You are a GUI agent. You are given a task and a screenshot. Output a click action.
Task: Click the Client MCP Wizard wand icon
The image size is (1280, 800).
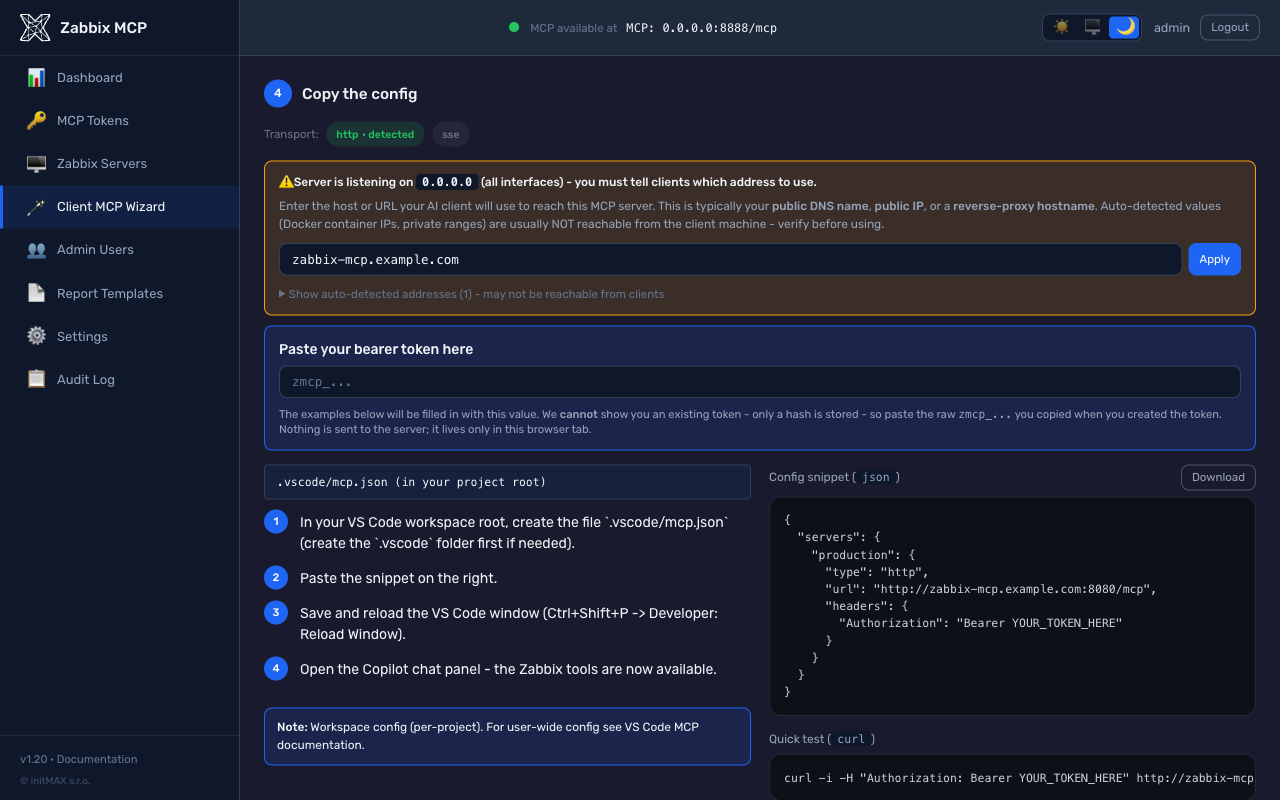coord(37,206)
